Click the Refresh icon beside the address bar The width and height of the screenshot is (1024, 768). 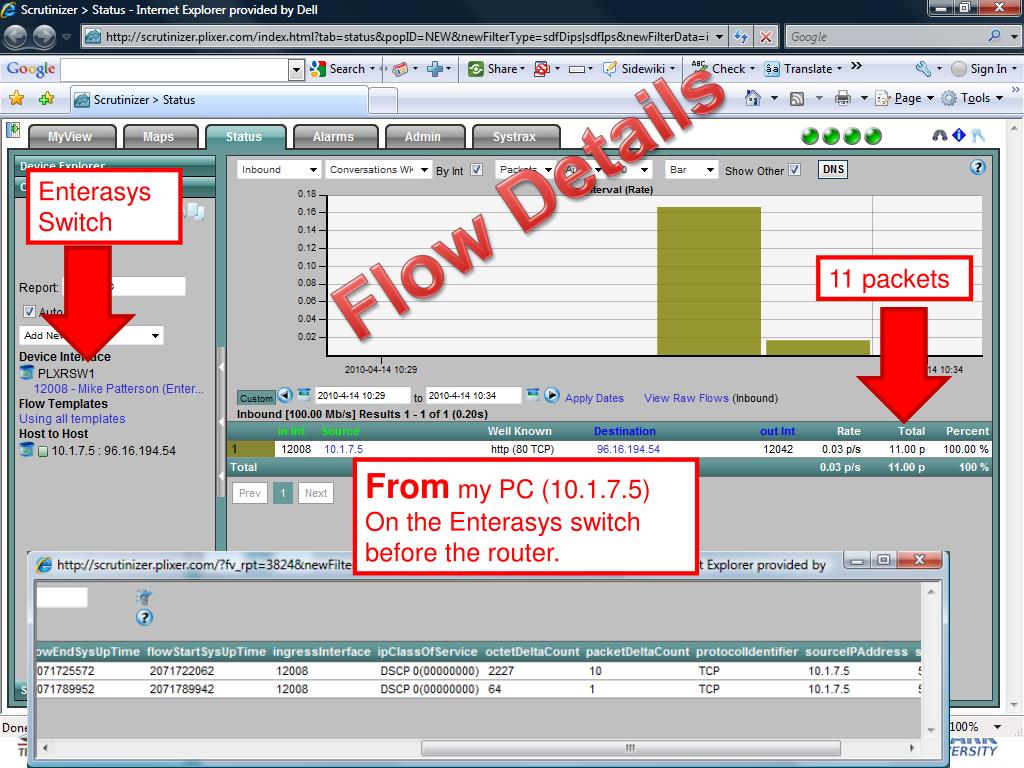(741, 37)
